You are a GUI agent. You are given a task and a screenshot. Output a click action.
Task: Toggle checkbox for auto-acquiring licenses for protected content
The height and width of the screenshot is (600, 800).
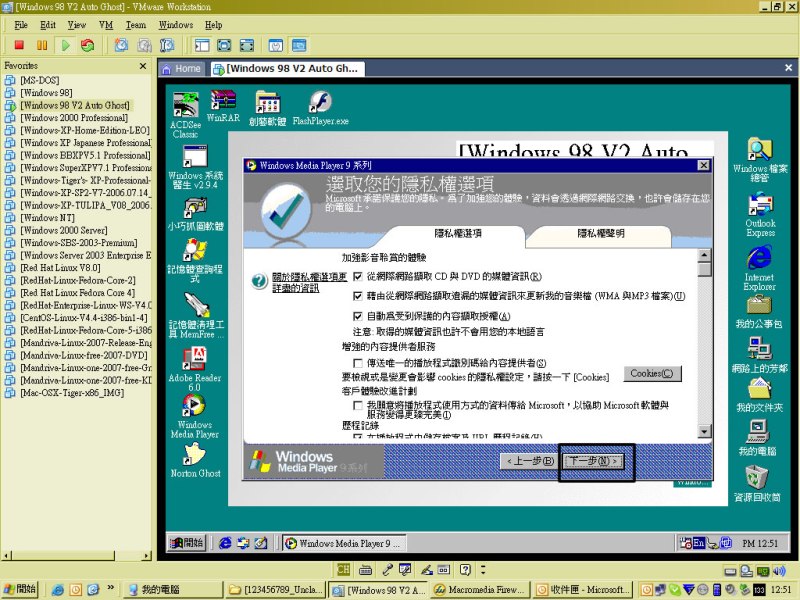click(358, 316)
